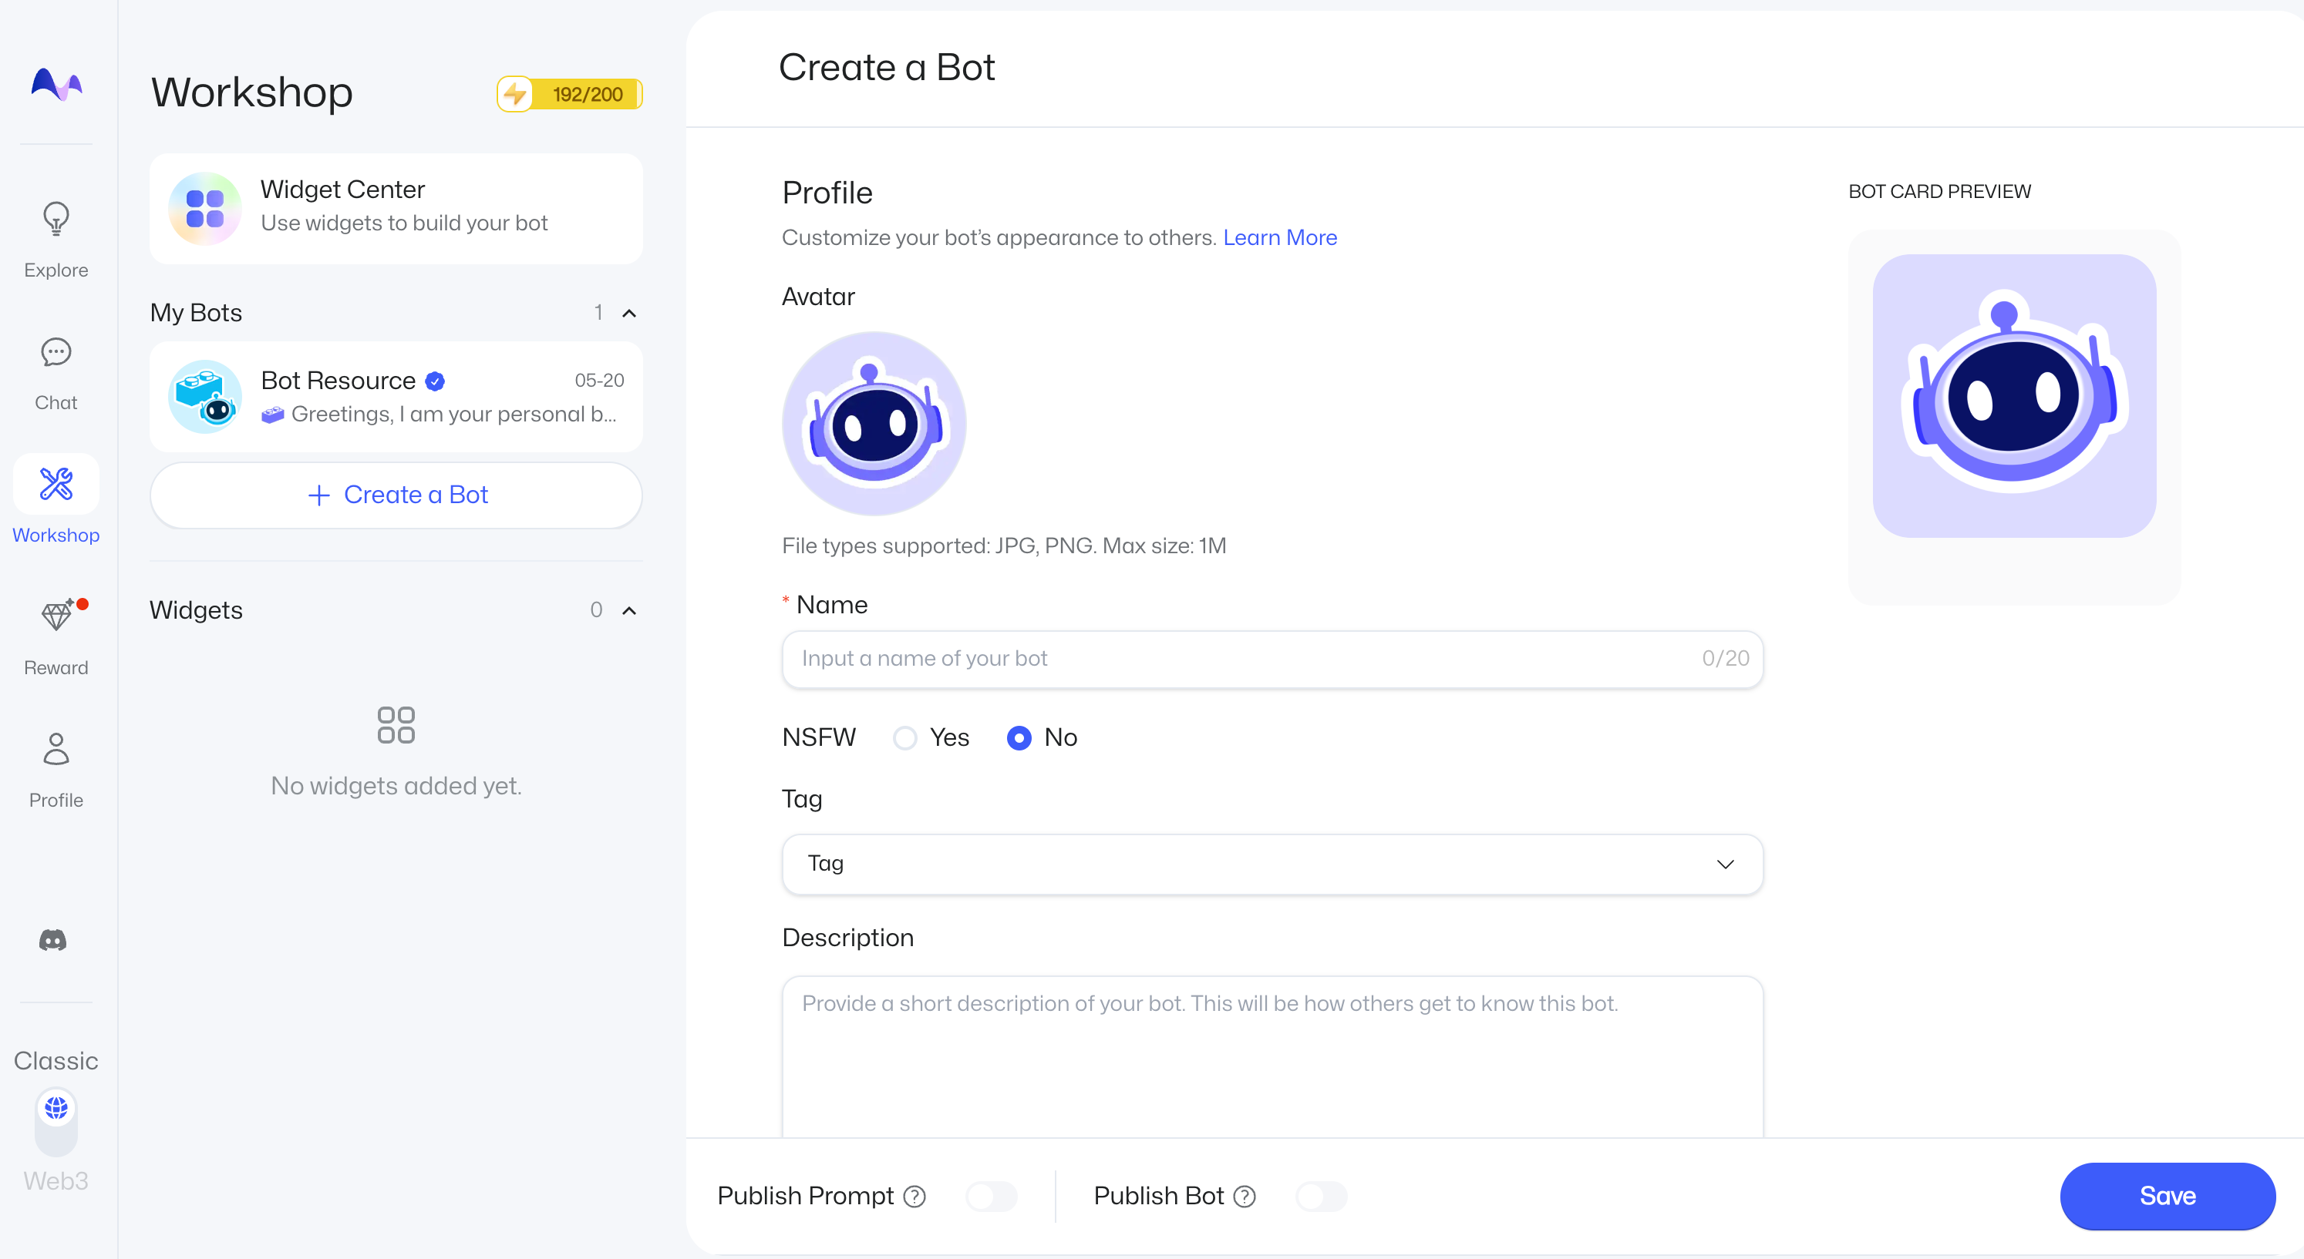The image size is (2304, 1259).
Task: Open the Explore lightbulb icon
Action: coord(56,219)
